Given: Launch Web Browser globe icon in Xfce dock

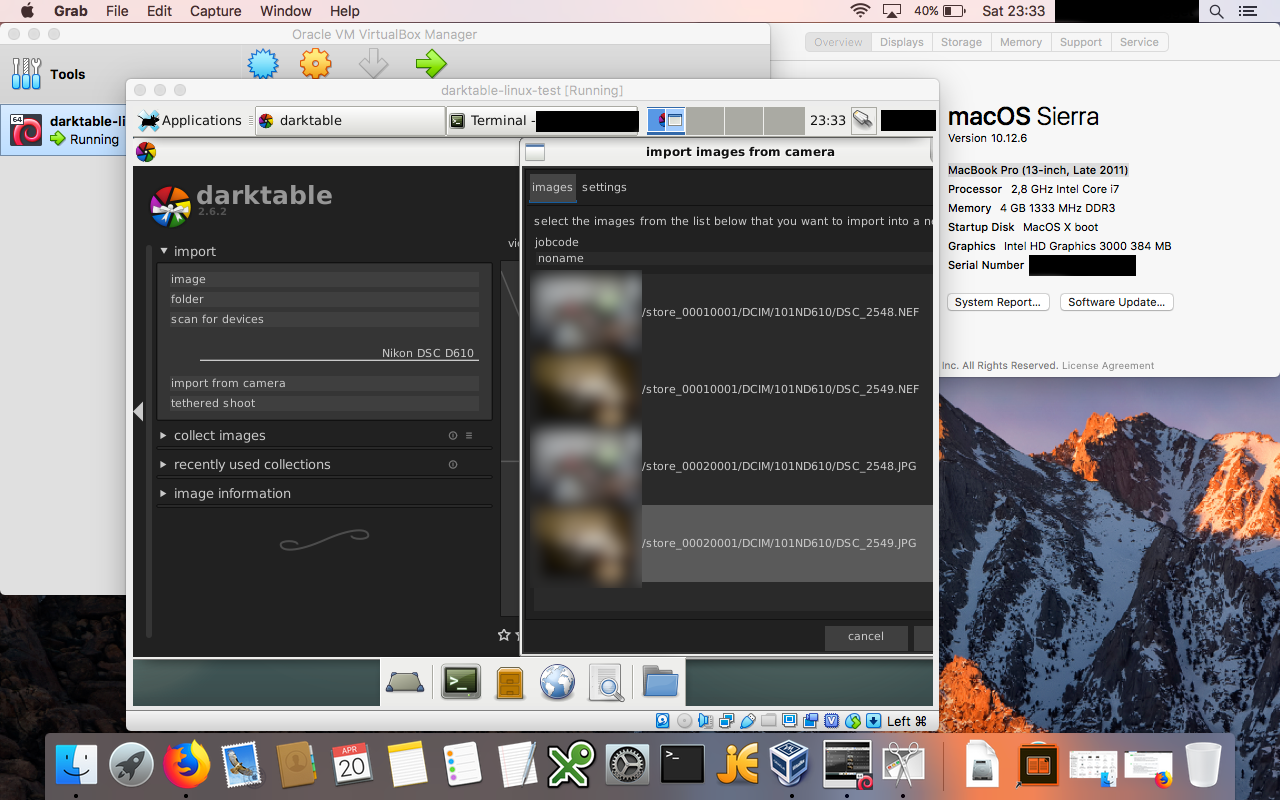Looking at the screenshot, I should [x=558, y=683].
